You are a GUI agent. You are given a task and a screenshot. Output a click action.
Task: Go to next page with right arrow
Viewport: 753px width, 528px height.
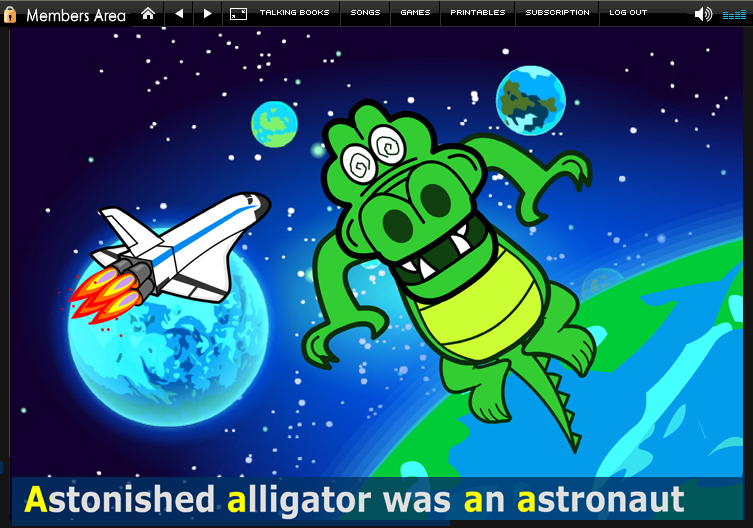(207, 13)
